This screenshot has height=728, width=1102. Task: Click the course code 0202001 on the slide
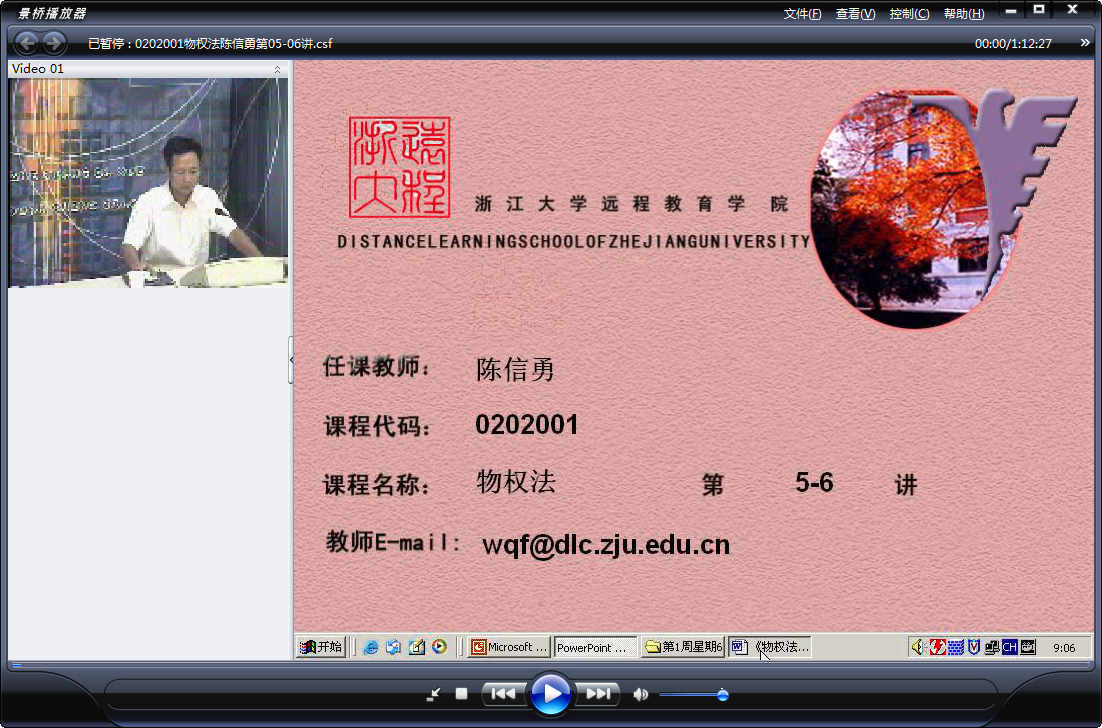pos(526,424)
